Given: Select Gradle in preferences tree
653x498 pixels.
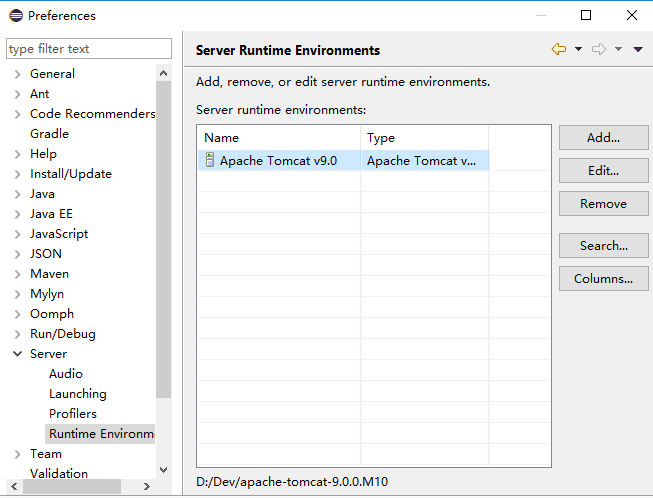Looking at the screenshot, I should click(x=49, y=134).
